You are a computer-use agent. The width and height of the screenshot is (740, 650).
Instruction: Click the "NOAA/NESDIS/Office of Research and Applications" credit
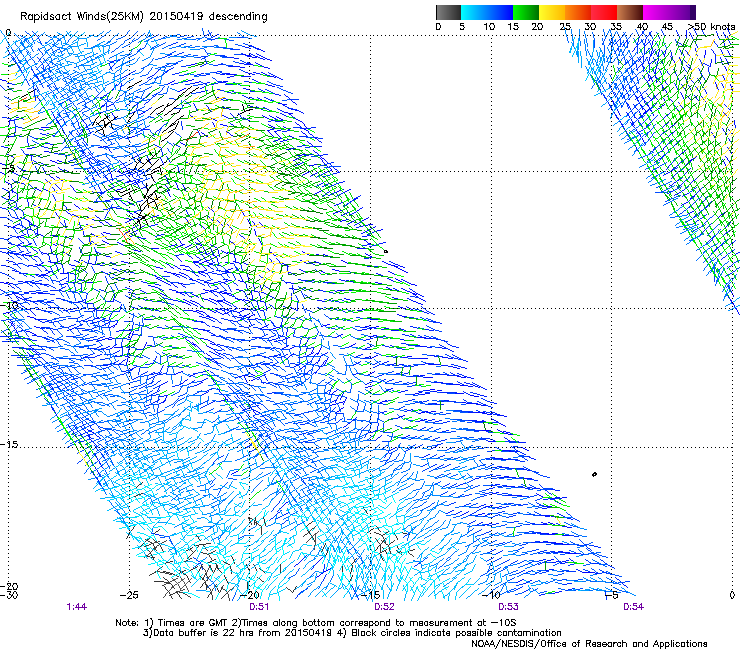point(589,644)
